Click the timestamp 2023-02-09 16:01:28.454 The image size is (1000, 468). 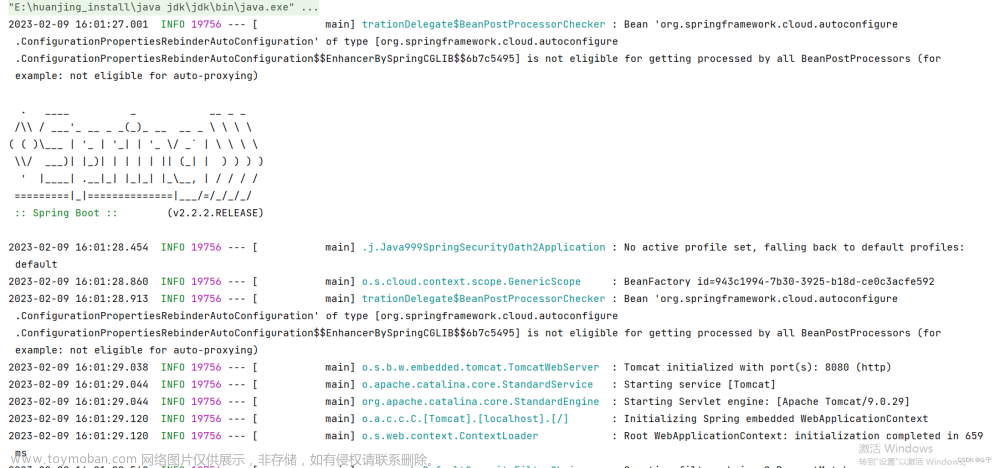tap(78, 247)
